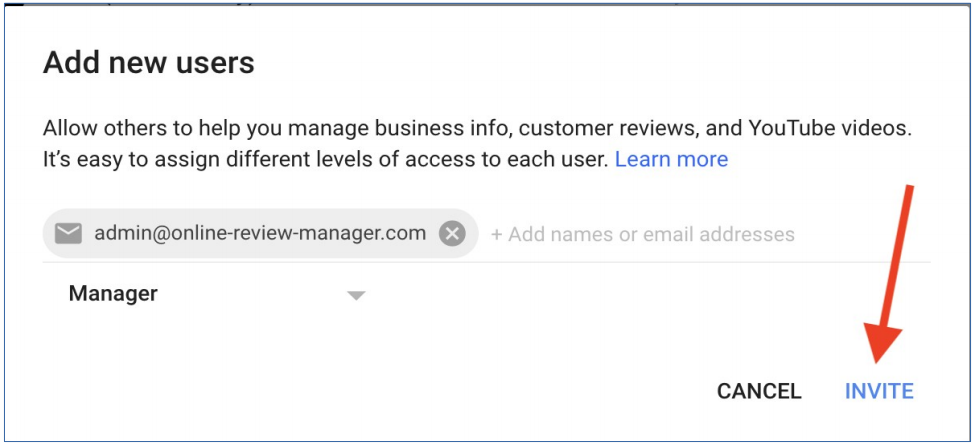This screenshot has height=444, width=973.
Task: Remove admin@online-review-manager.com with the X icon
Action: click(x=452, y=234)
